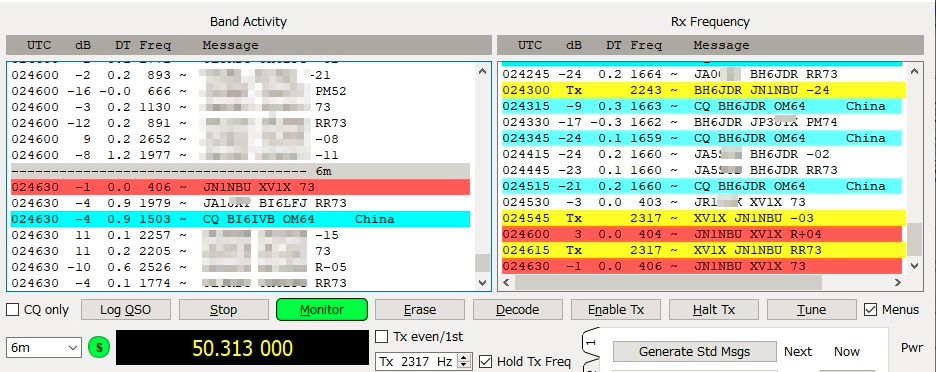Click the green S status indicator icon

(x=99, y=348)
